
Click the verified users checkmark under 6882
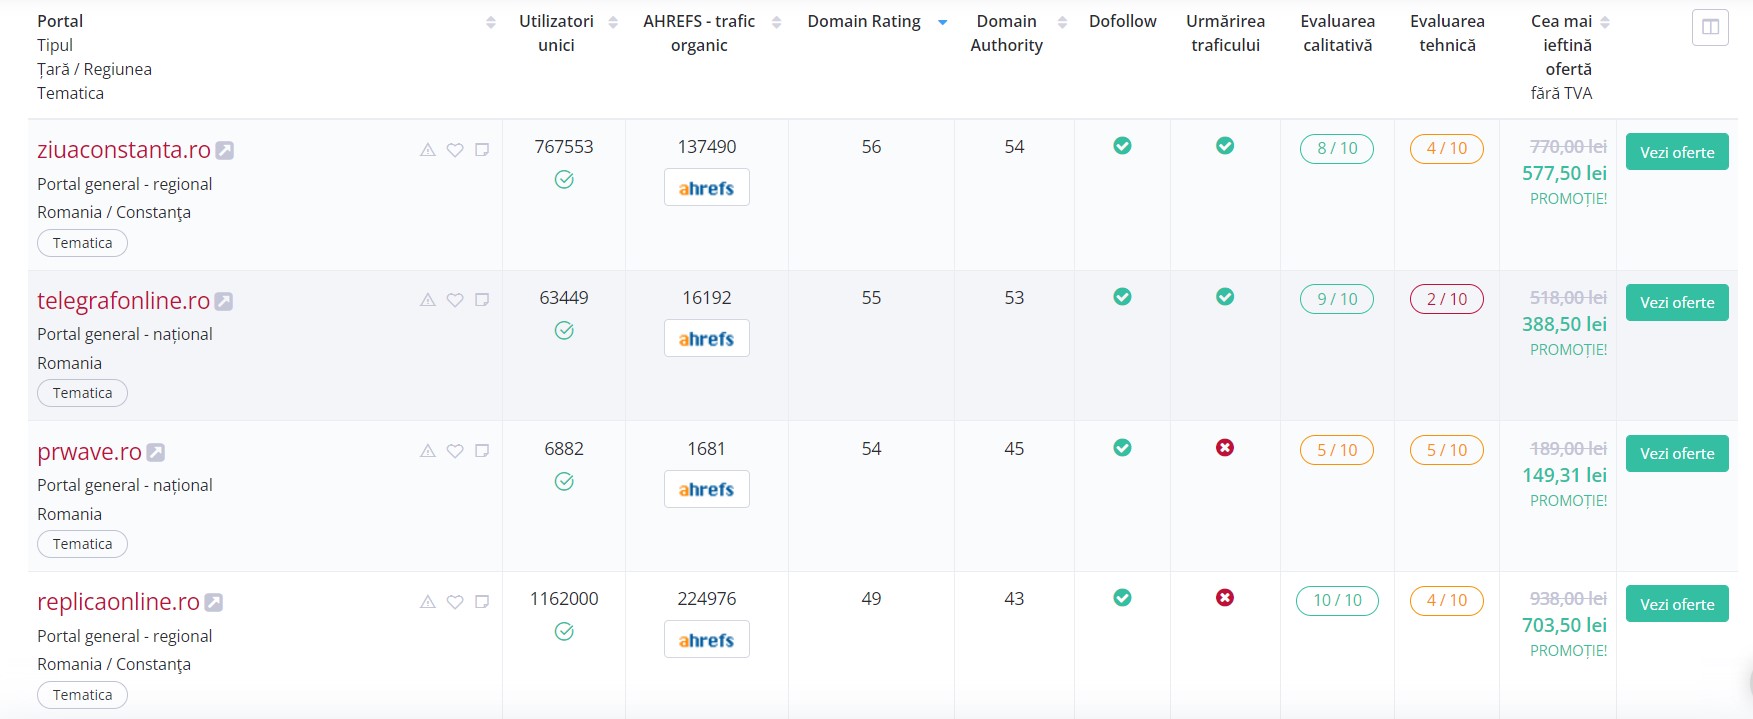point(564,482)
